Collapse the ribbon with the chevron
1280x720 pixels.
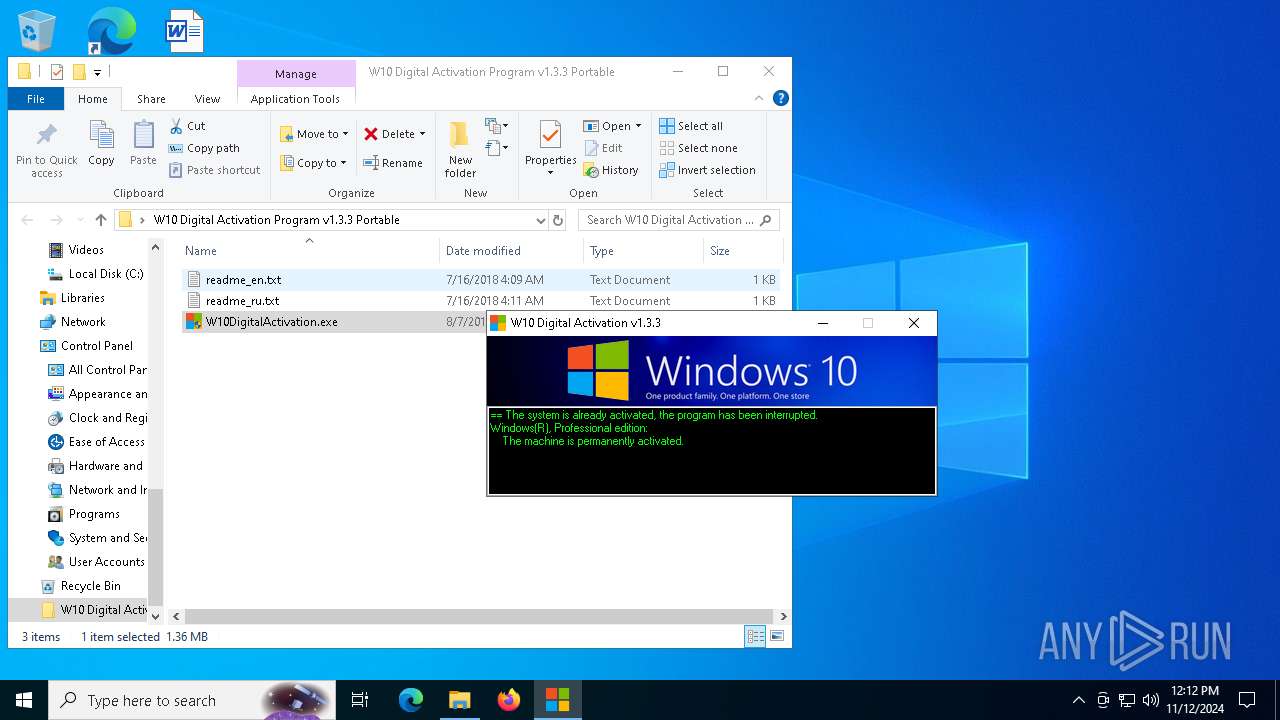760,98
